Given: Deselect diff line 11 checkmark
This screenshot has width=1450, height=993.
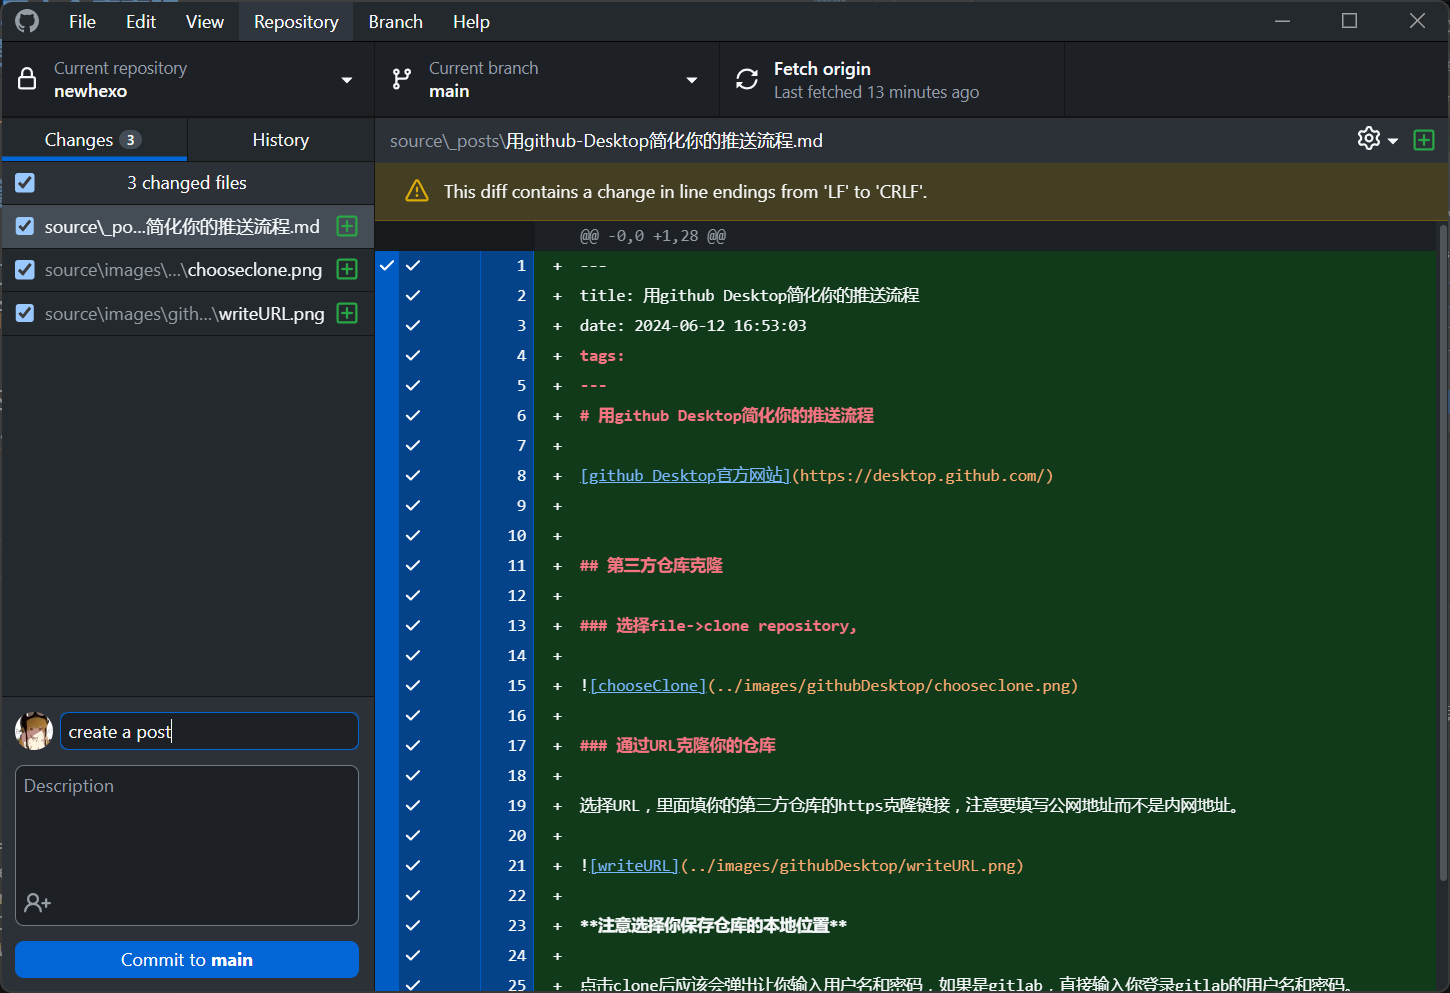Looking at the screenshot, I should point(413,565).
